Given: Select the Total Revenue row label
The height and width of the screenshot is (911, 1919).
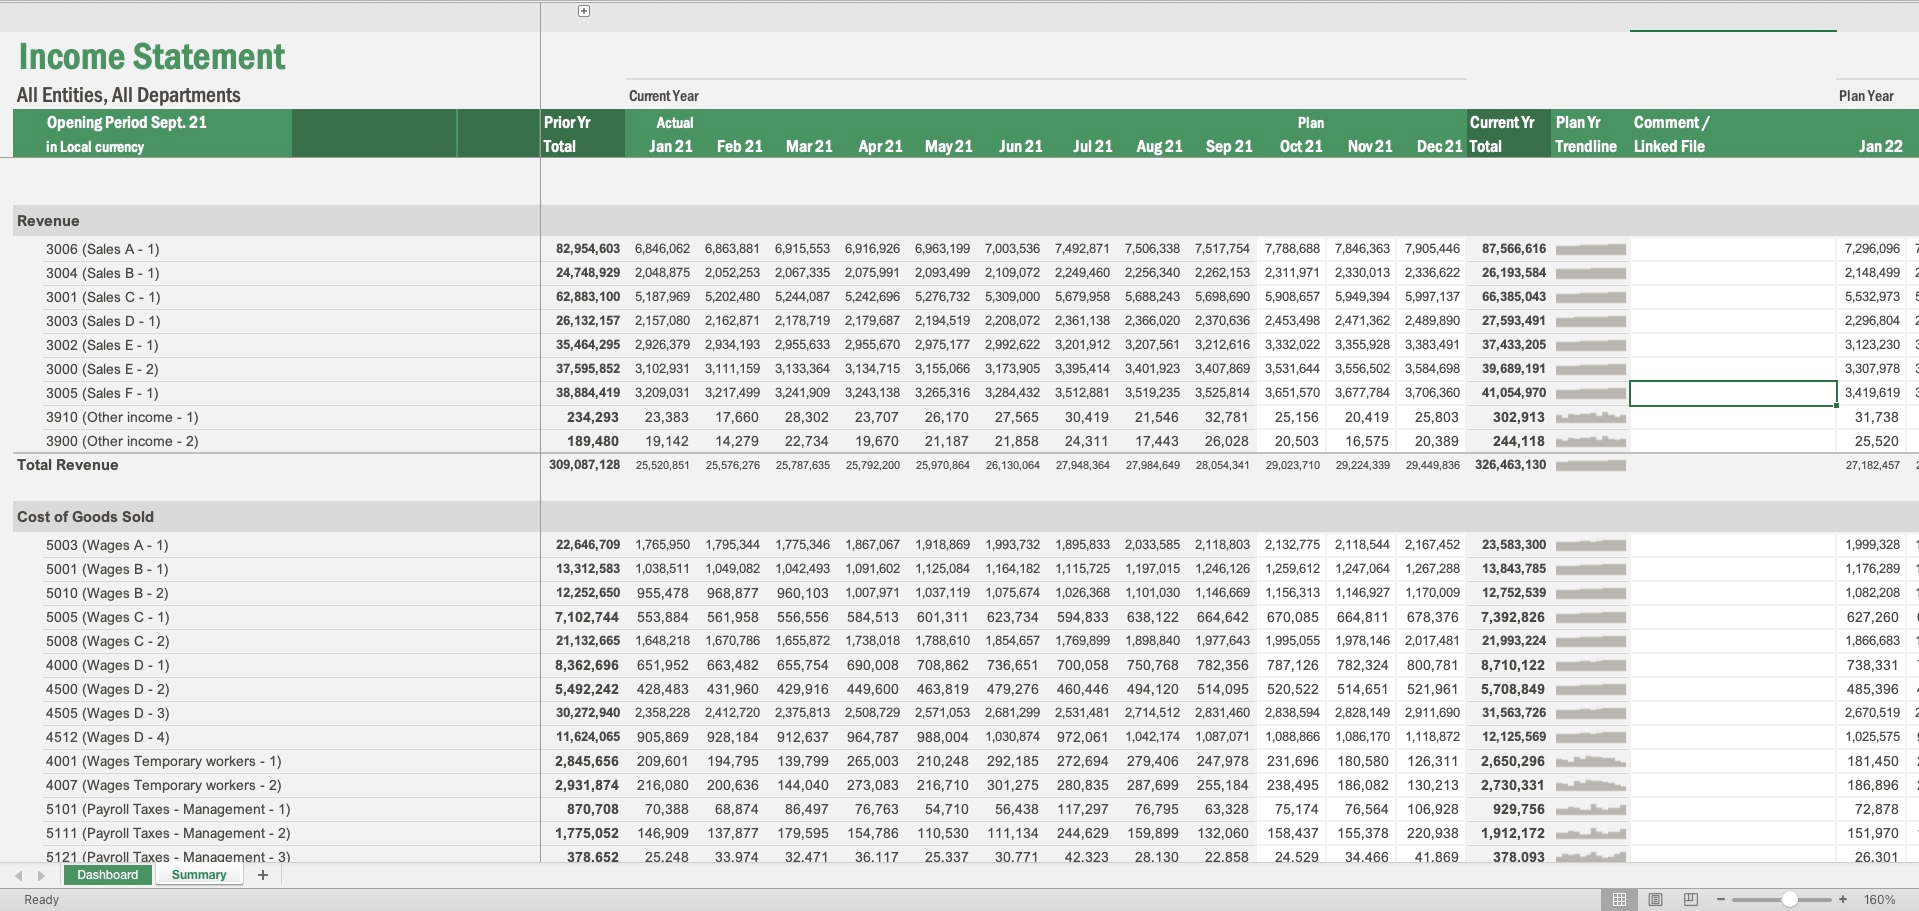Looking at the screenshot, I should (x=66, y=464).
